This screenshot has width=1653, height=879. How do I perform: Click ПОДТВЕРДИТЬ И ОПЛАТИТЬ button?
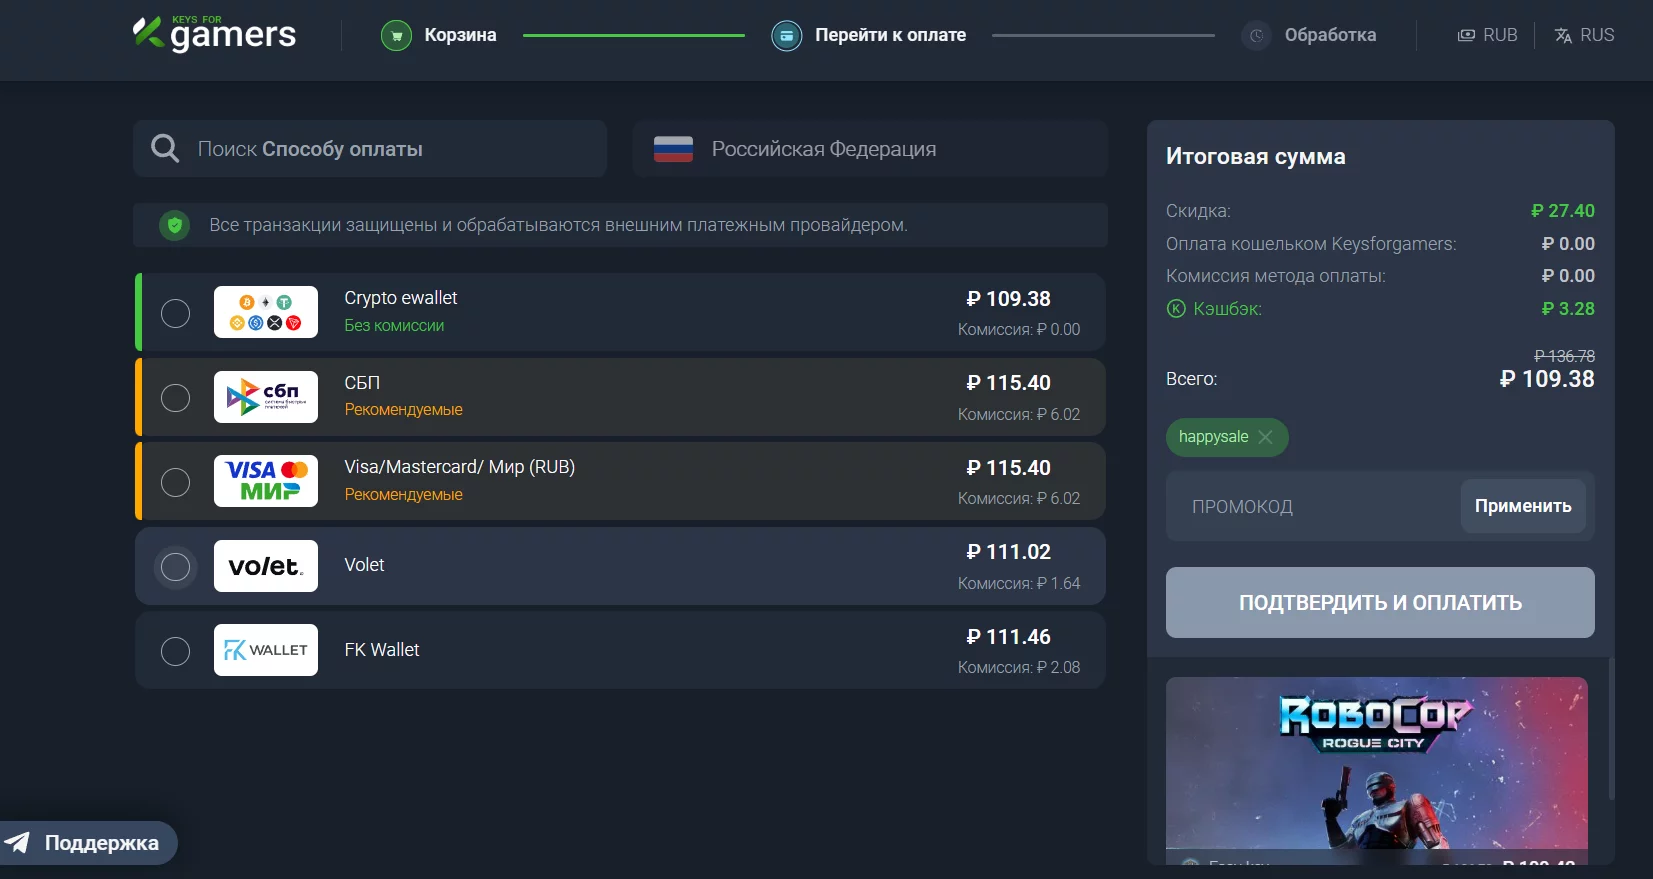pyautogui.click(x=1380, y=602)
